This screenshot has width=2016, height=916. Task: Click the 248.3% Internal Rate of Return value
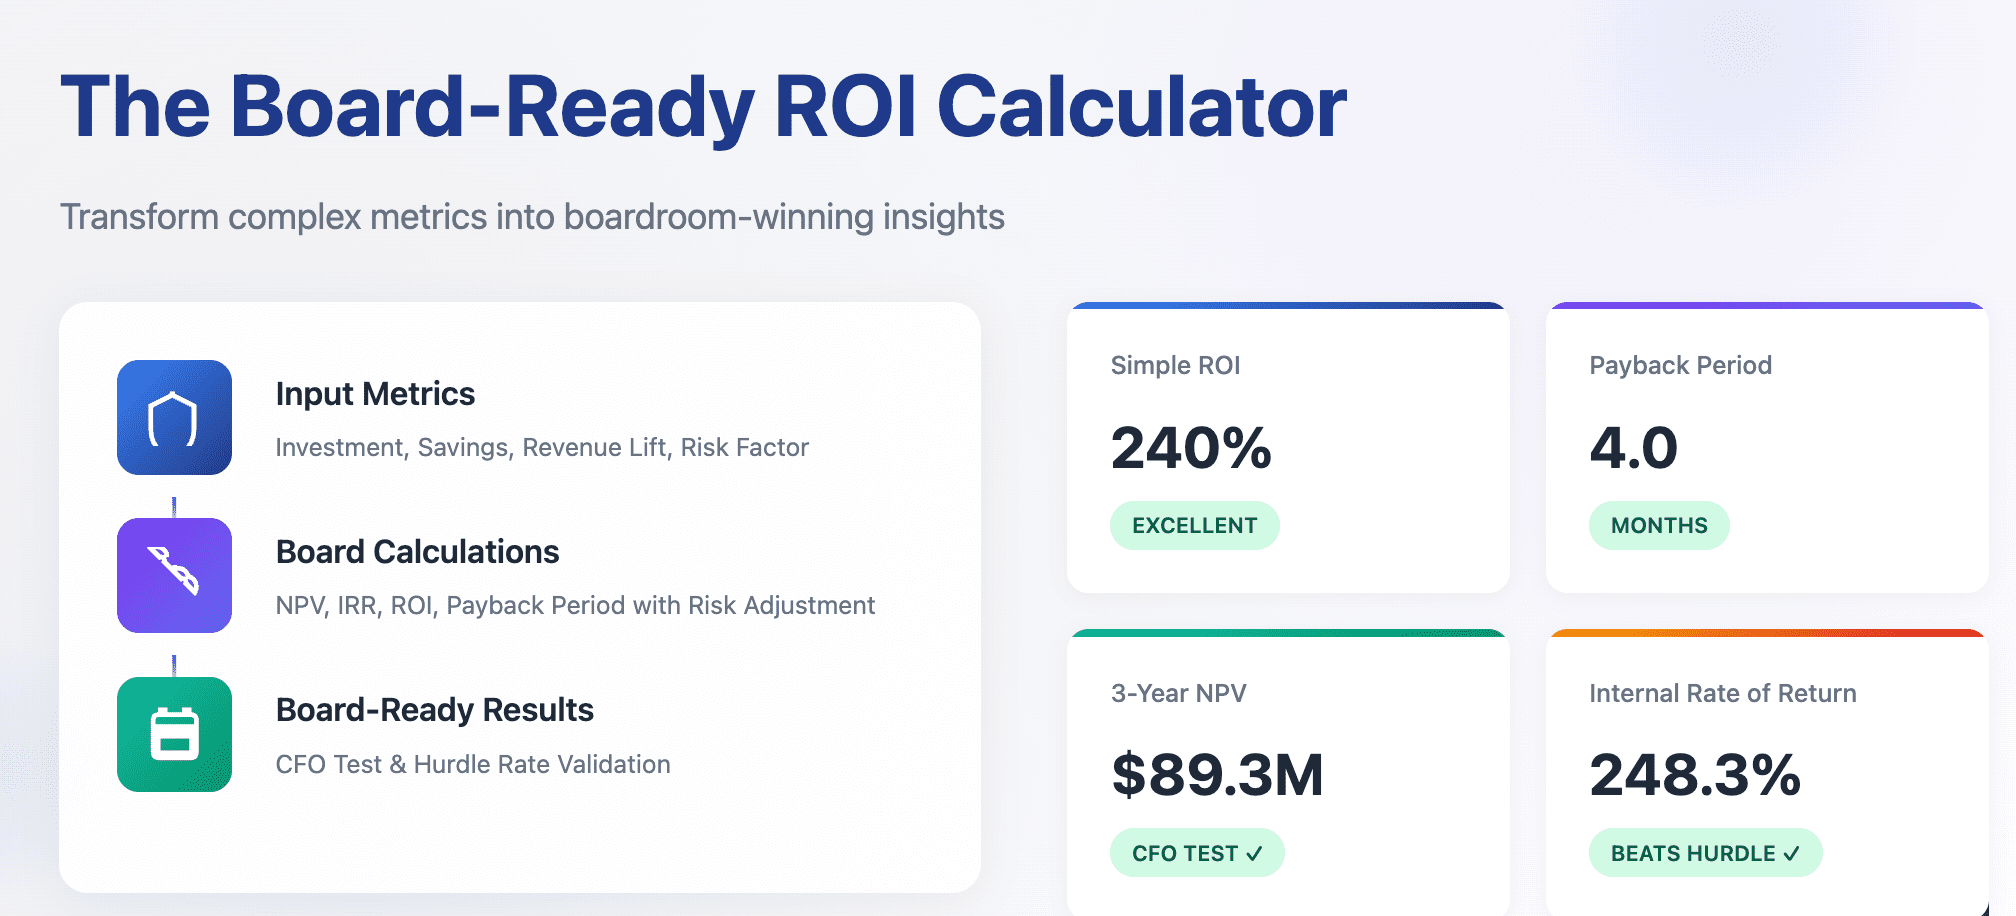(1694, 775)
